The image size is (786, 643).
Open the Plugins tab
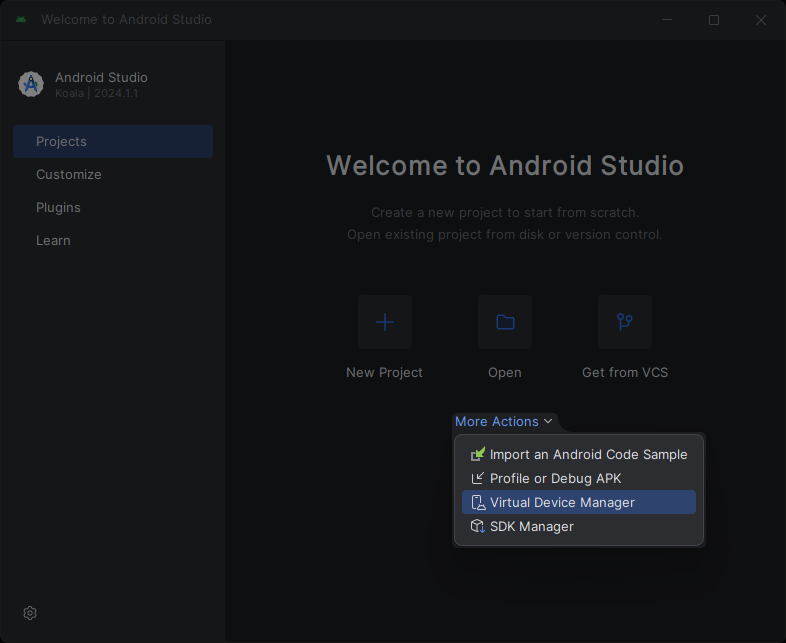point(113,207)
